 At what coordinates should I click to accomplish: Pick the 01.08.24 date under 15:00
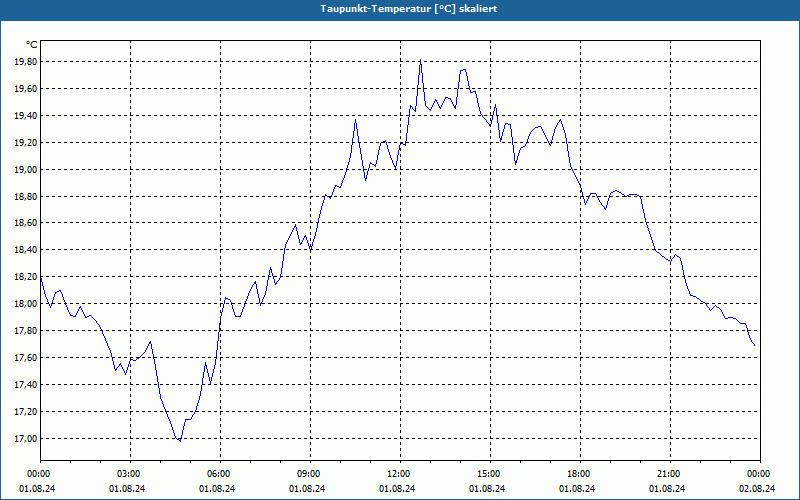[488, 489]
